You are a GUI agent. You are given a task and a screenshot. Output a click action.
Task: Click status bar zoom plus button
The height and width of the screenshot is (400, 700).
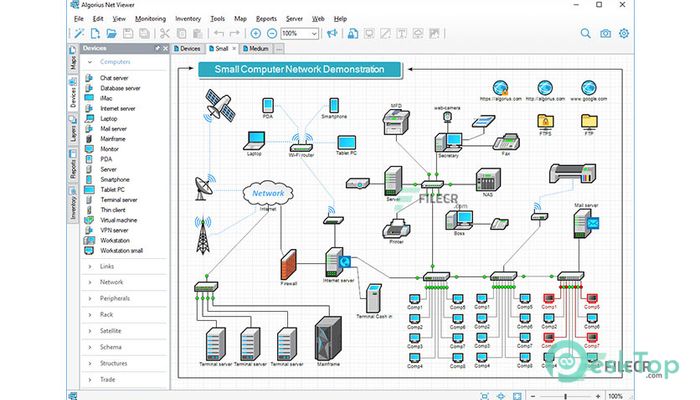tap(598, 396)
